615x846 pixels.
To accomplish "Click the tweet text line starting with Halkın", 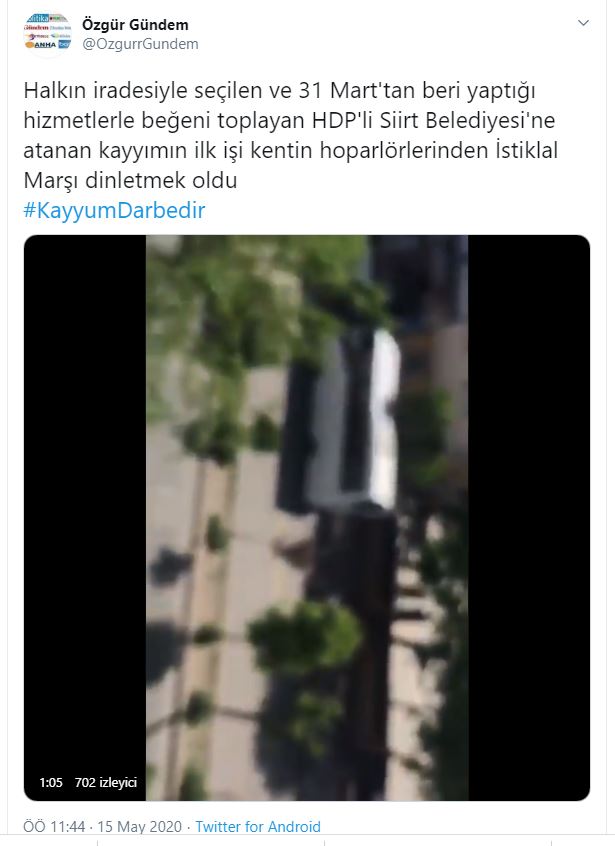I will click(x=279, y=91).
